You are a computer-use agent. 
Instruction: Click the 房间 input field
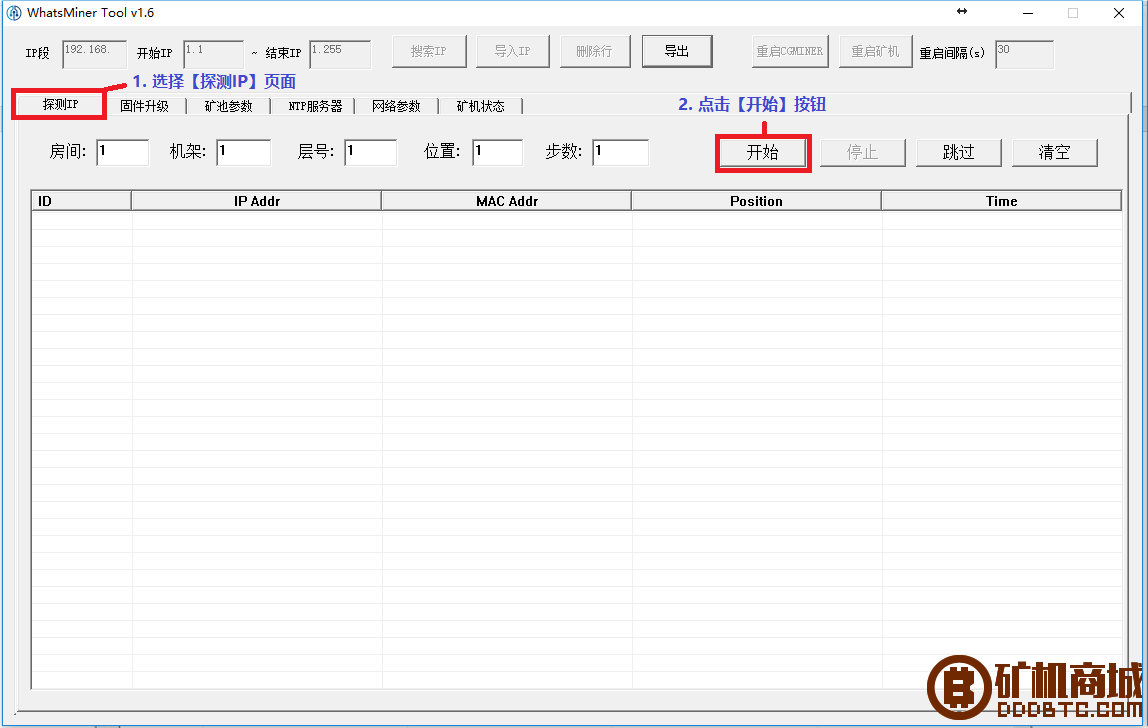click(x=122, y=152)
